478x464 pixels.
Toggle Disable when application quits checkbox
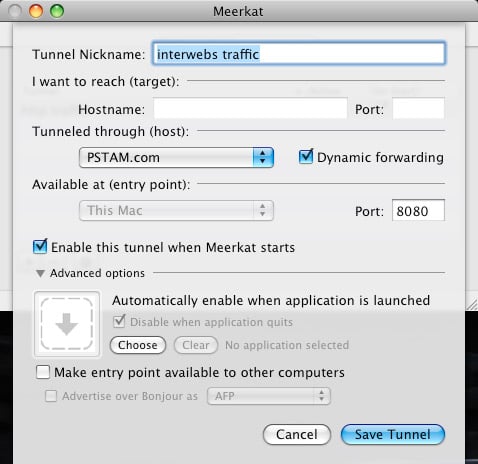click(119, 321)
